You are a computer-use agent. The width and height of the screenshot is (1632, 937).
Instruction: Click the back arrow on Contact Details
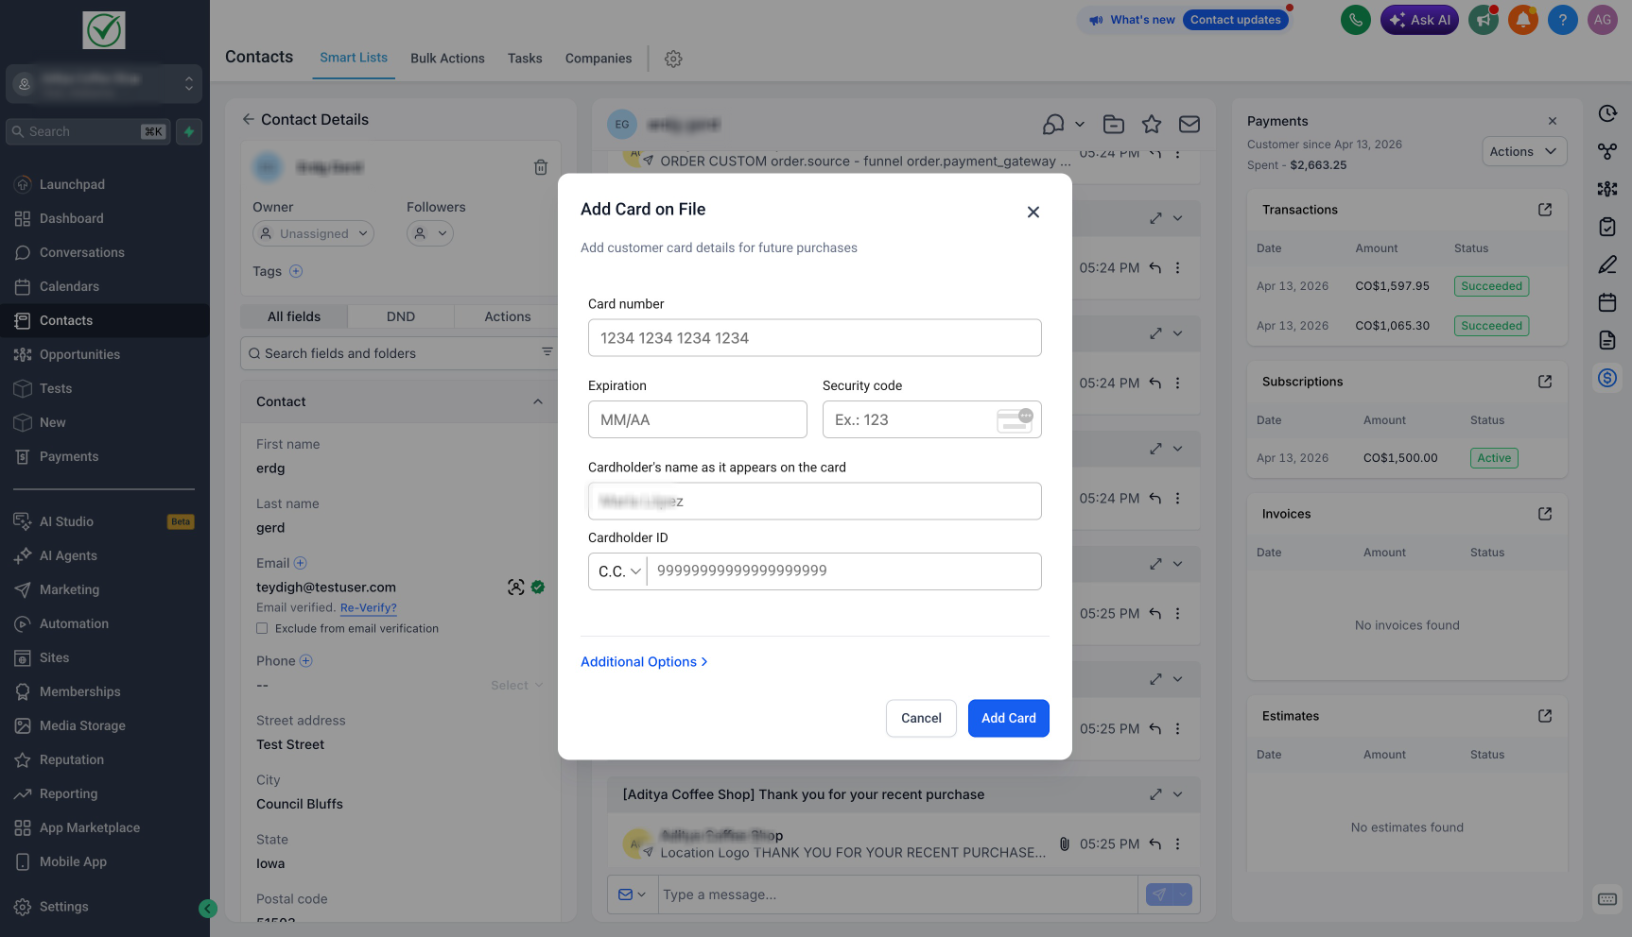[x=248, y=119]
